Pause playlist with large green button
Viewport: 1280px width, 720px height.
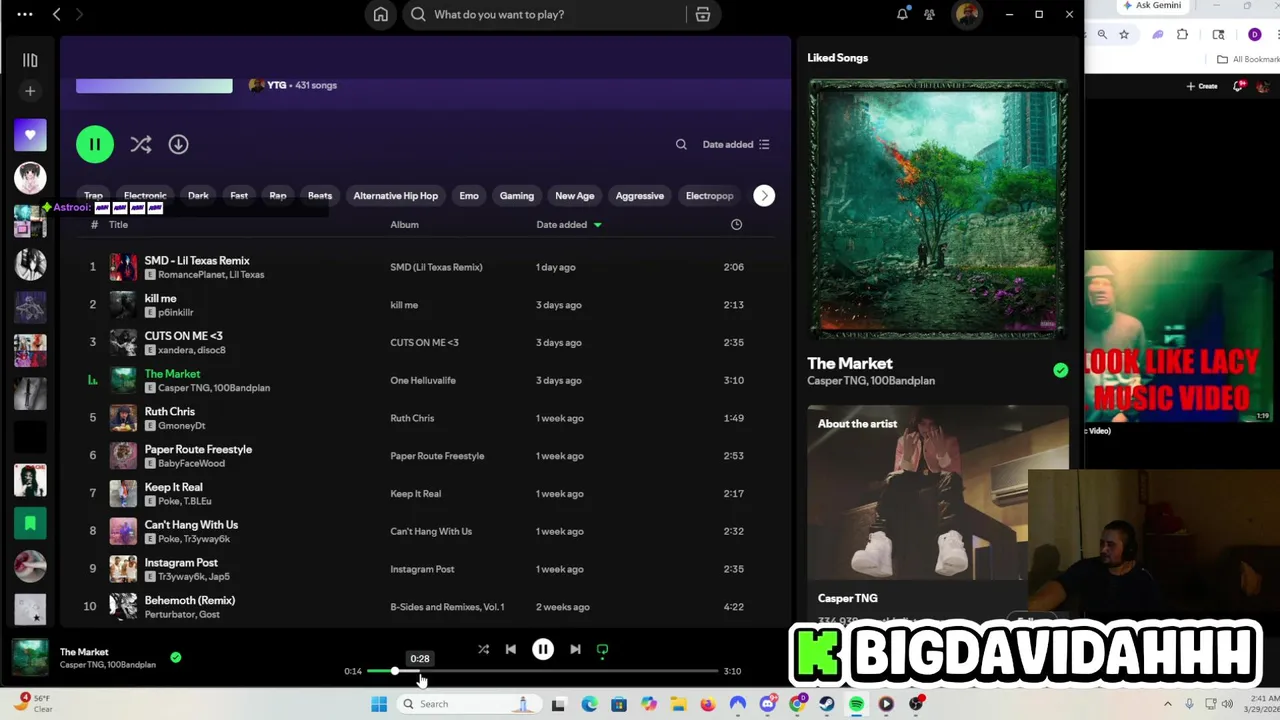coord(95,144)
